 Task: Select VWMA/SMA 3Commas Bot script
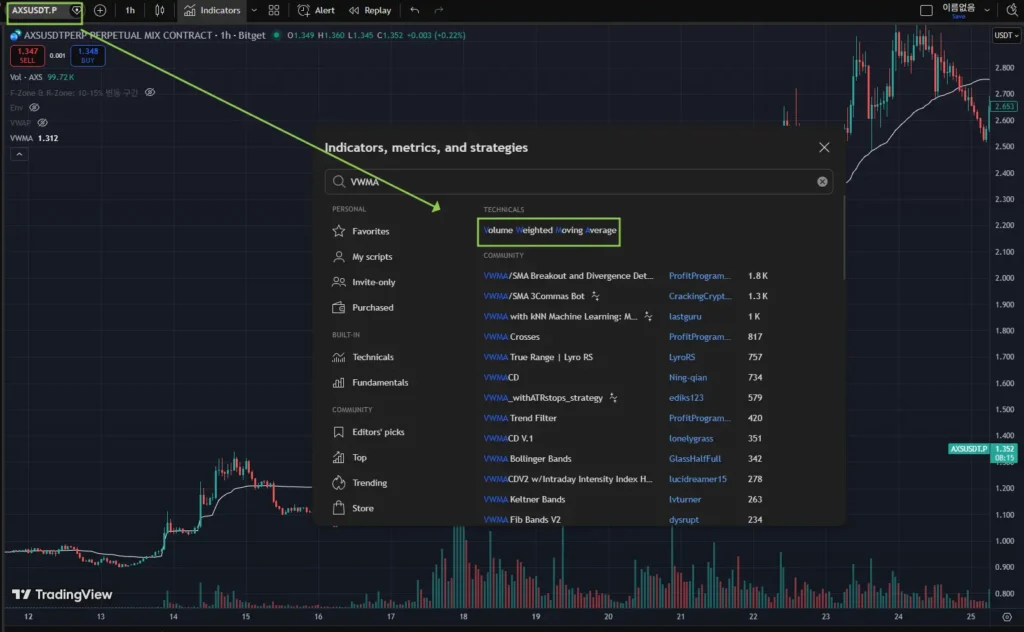[534, 296]
